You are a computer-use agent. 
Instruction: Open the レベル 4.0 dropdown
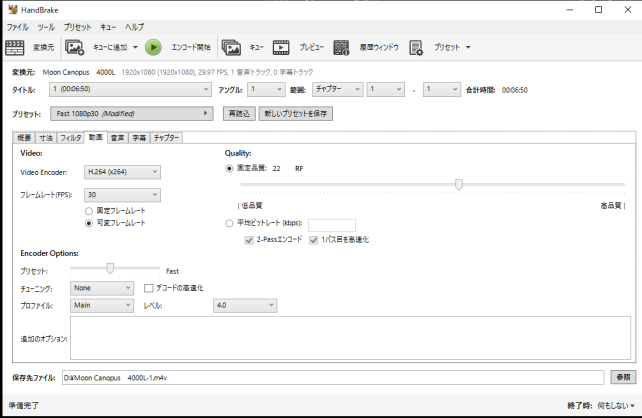coord(245,305)
